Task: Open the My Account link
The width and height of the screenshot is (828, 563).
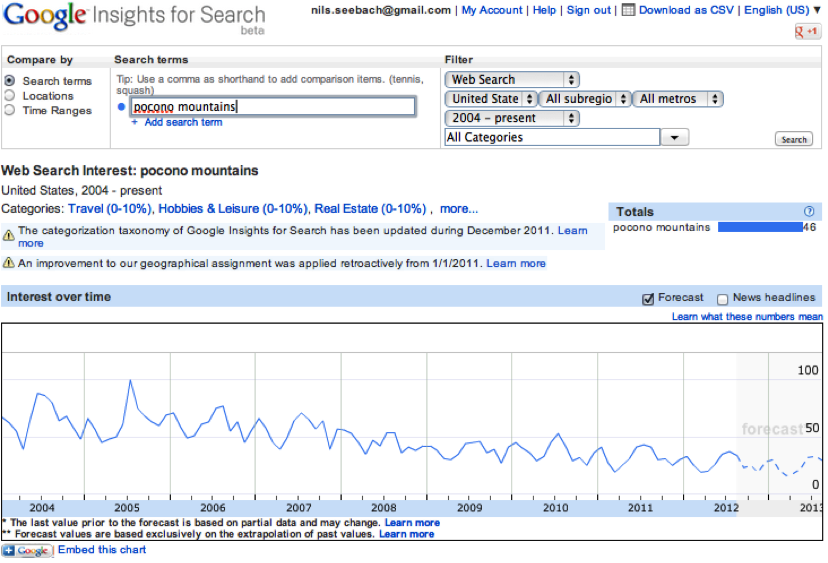Action: (492, 10)
